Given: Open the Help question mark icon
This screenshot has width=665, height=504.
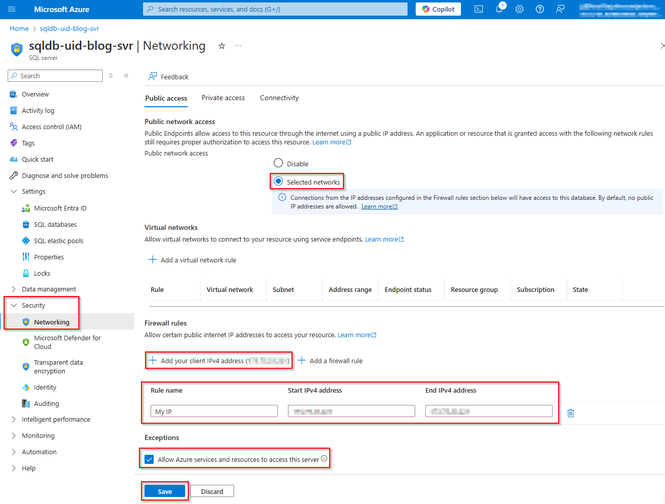Looking at the screenshot, I should tap(539, 9).
